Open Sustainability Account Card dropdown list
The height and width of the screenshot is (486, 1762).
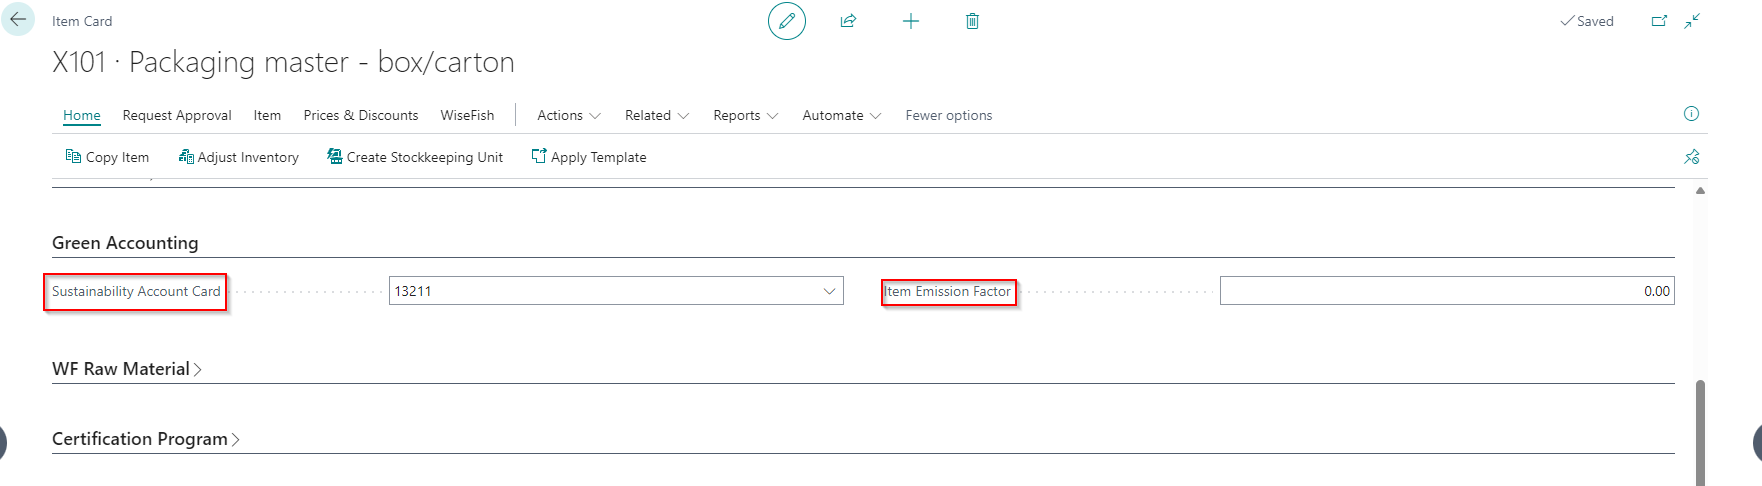click(x=829, y=291)
